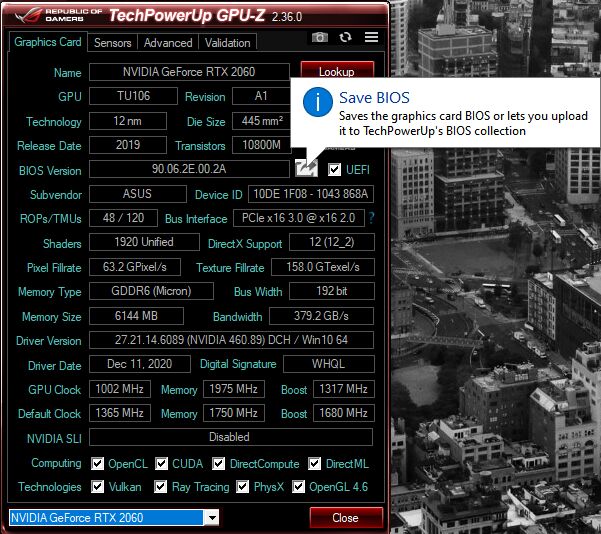Toggle the UEFI checkbox

pos(334,169)
